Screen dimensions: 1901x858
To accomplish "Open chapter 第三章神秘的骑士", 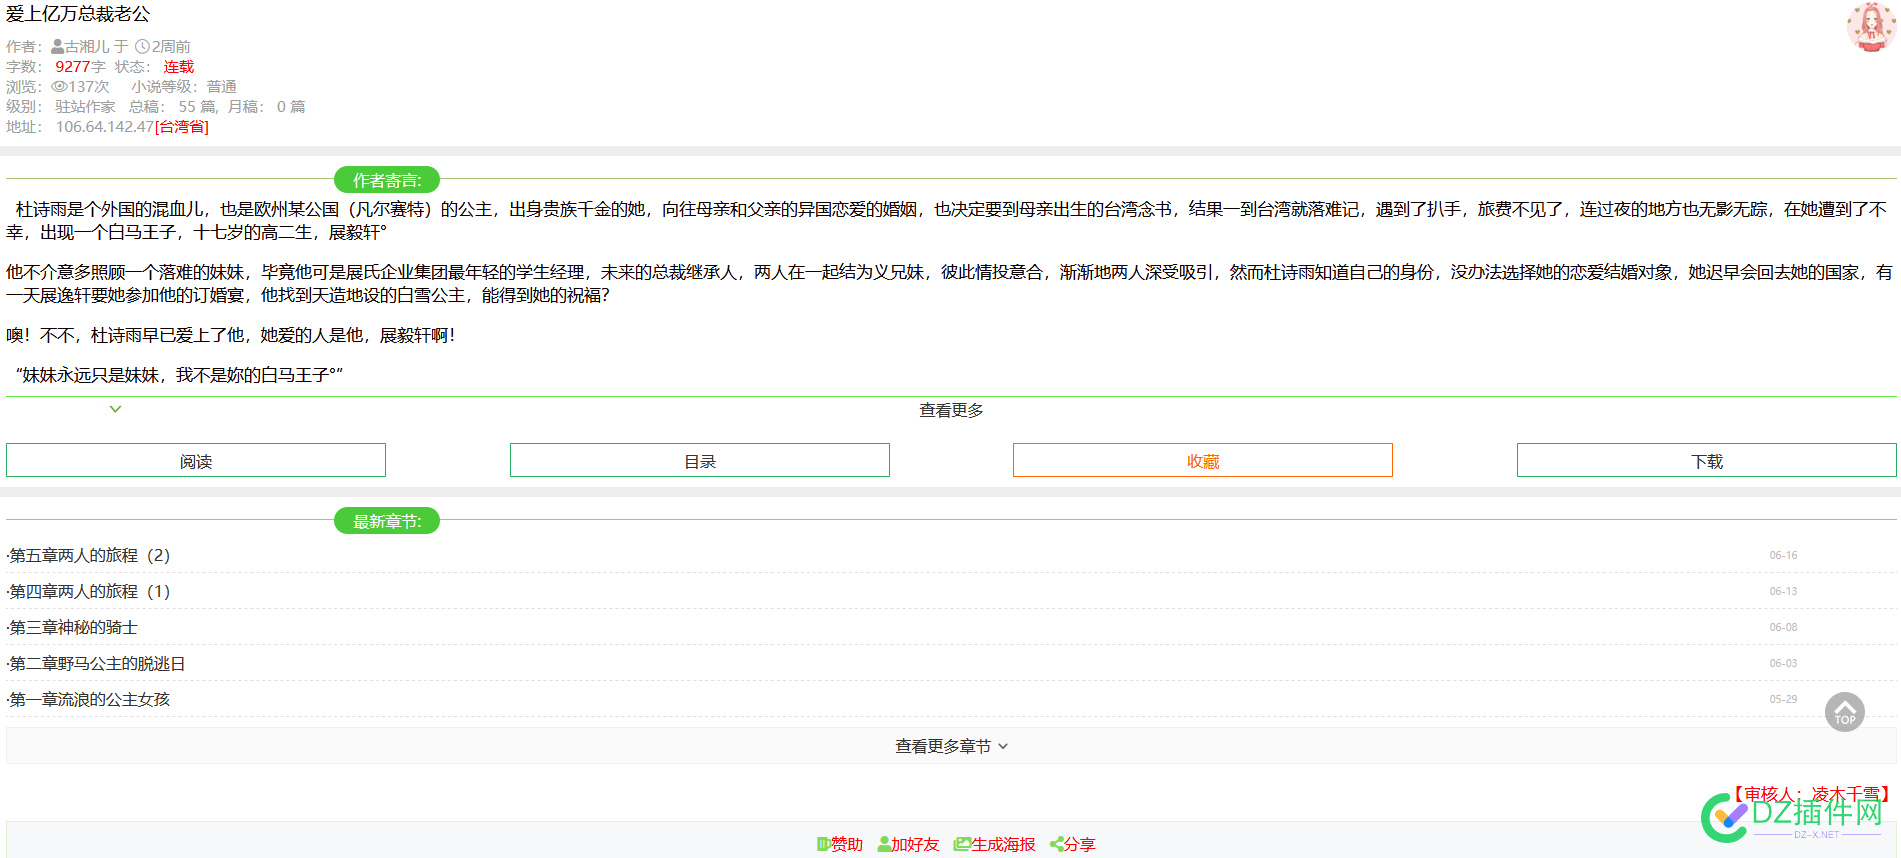I will [74, 627].
